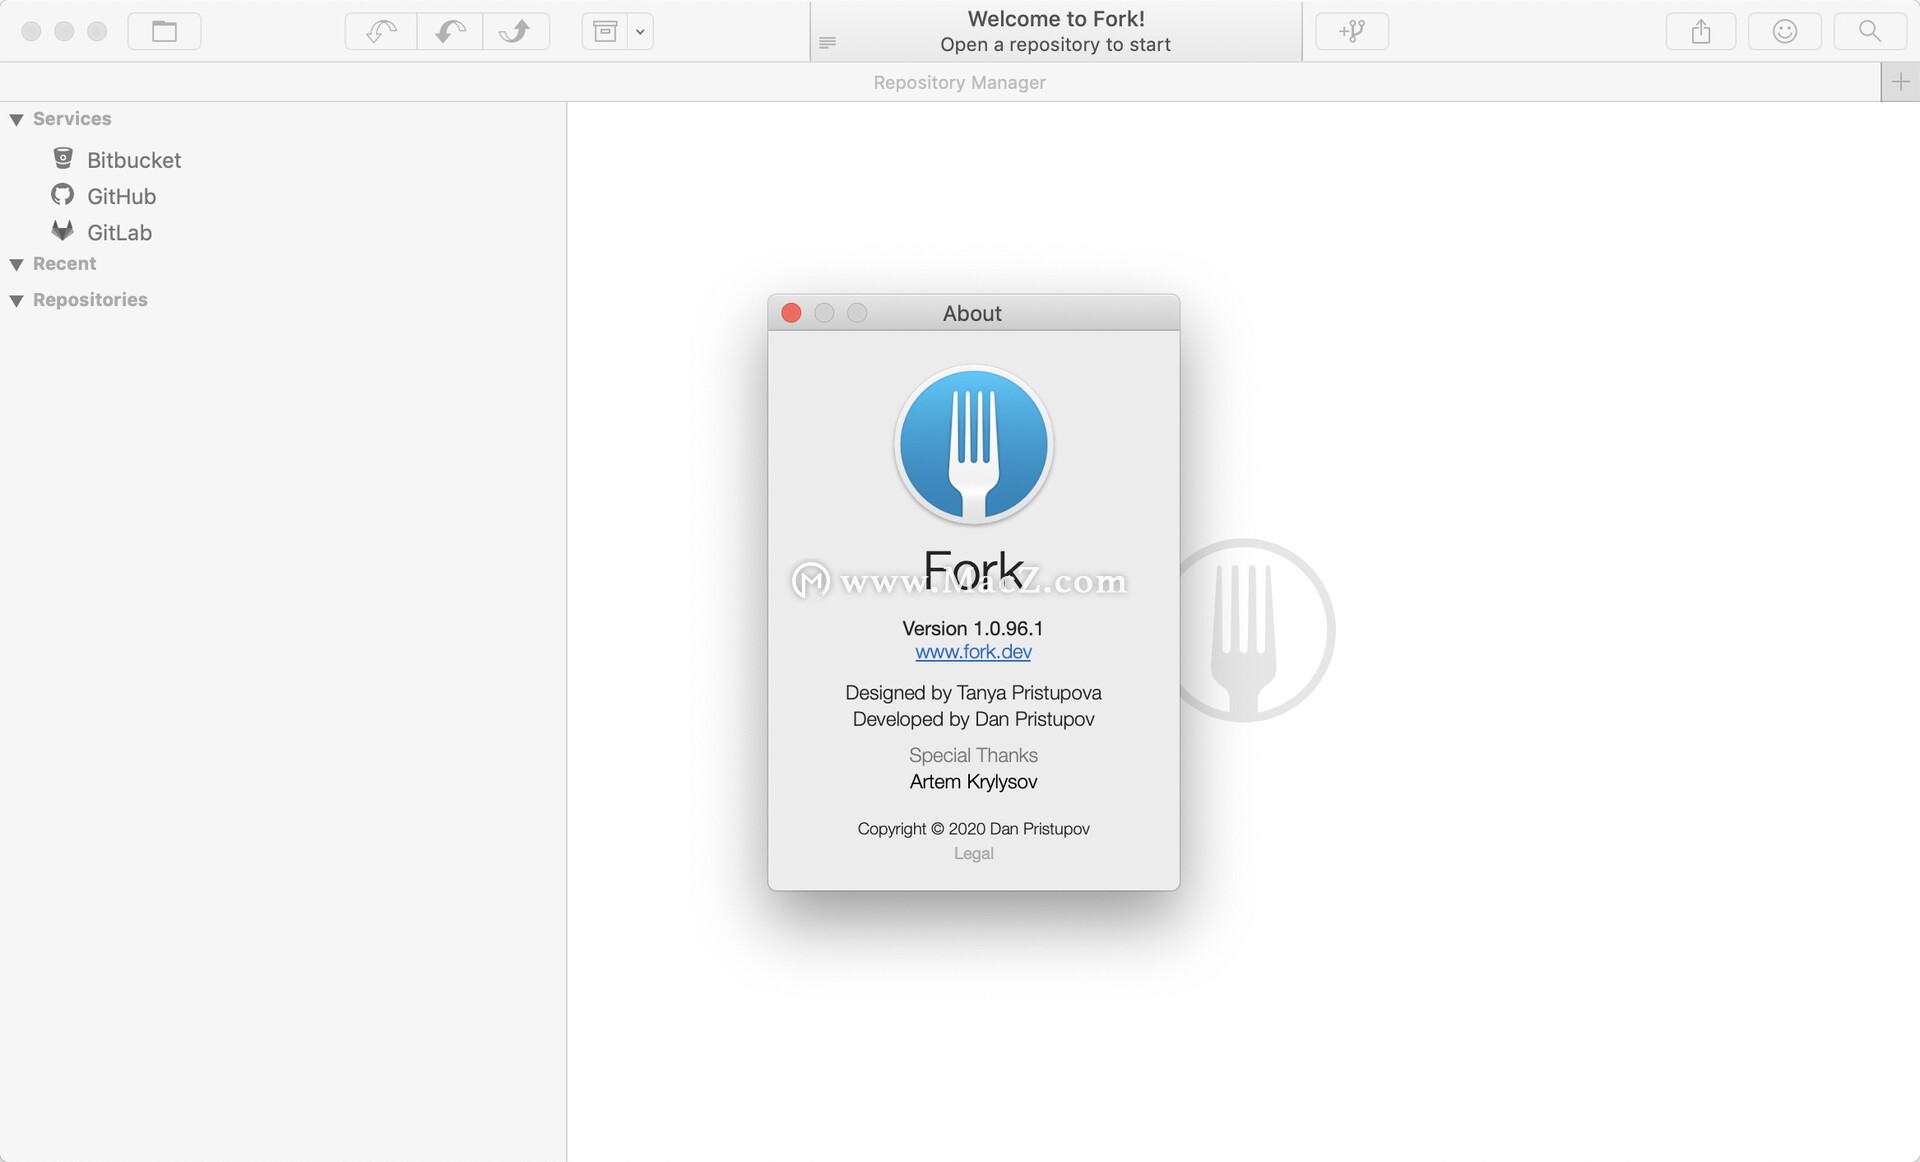Screen dimensions: 1920x1162
Task: Click 'Artem Krylysov' name
Action: tap(973, 781)
